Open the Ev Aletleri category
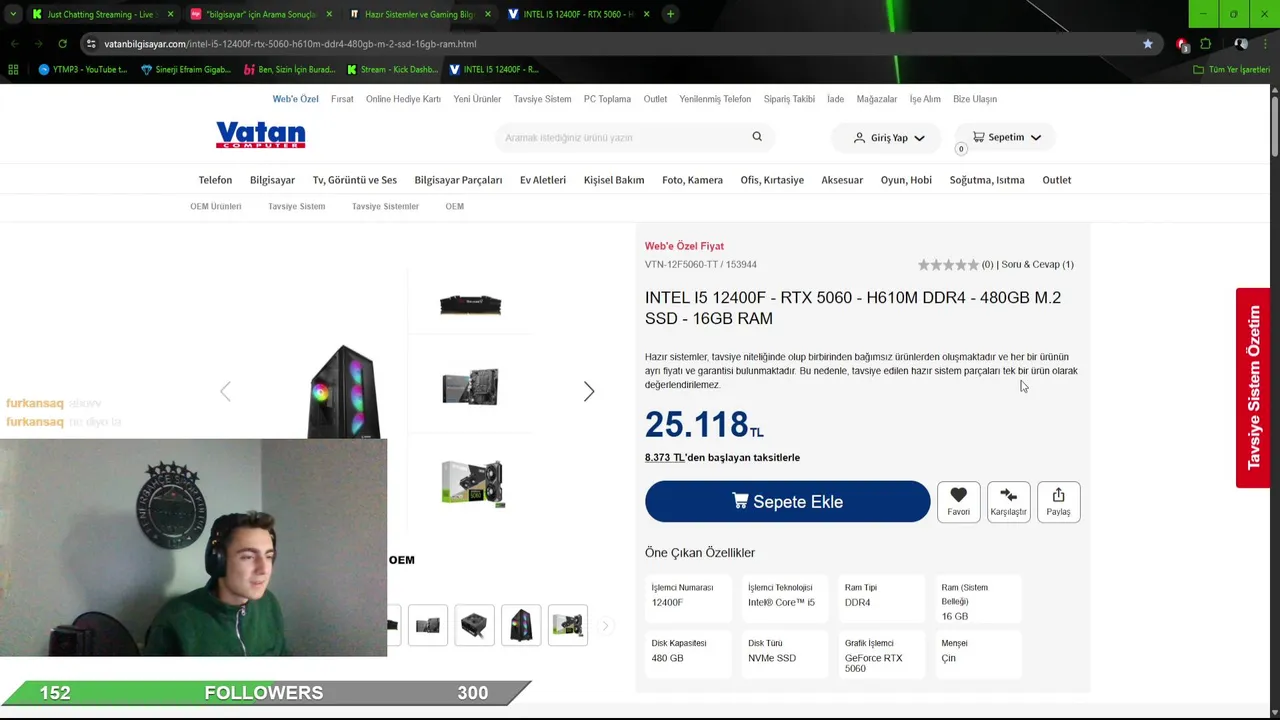 coord(543,180)
